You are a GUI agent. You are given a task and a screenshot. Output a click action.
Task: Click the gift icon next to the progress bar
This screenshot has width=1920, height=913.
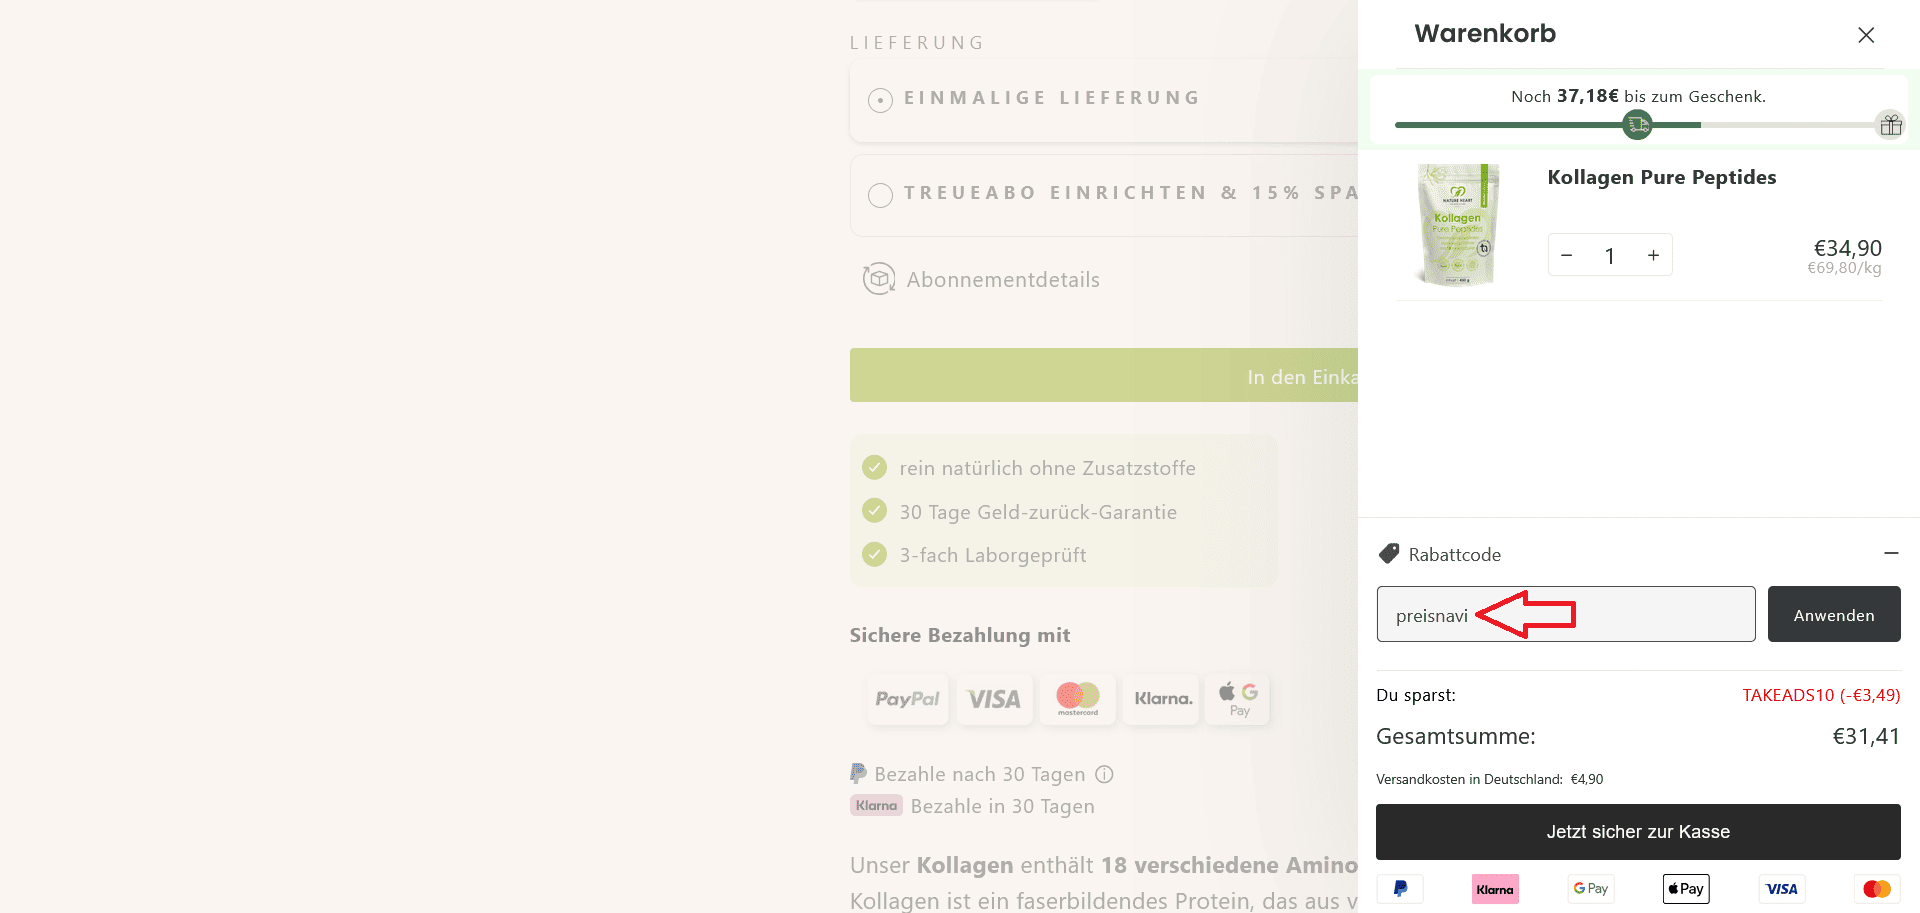pyautogui.click(x=1891, y=125)
